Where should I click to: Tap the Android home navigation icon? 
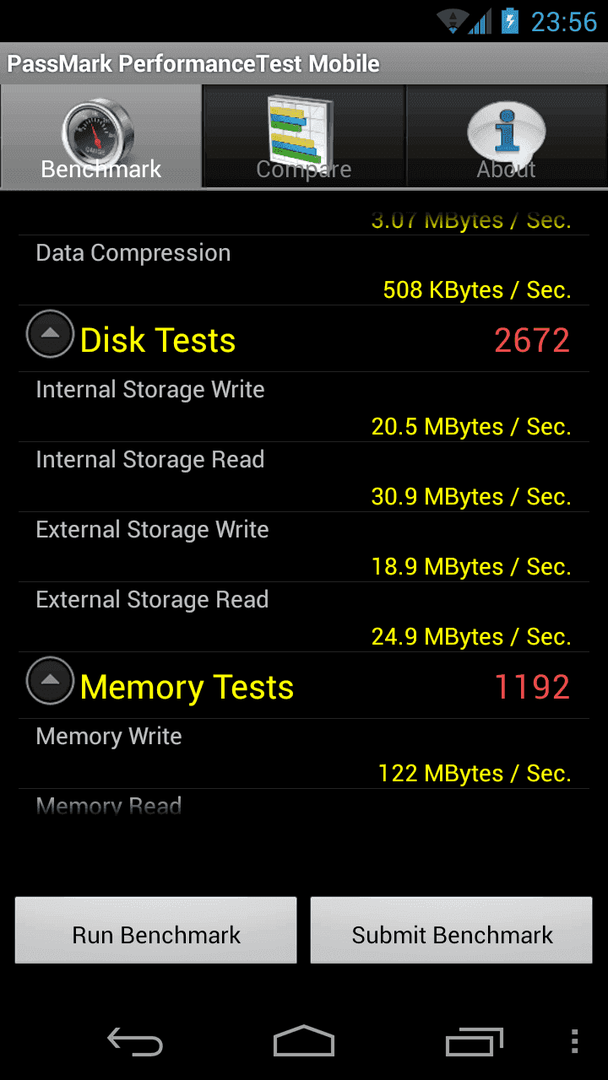304,1040
